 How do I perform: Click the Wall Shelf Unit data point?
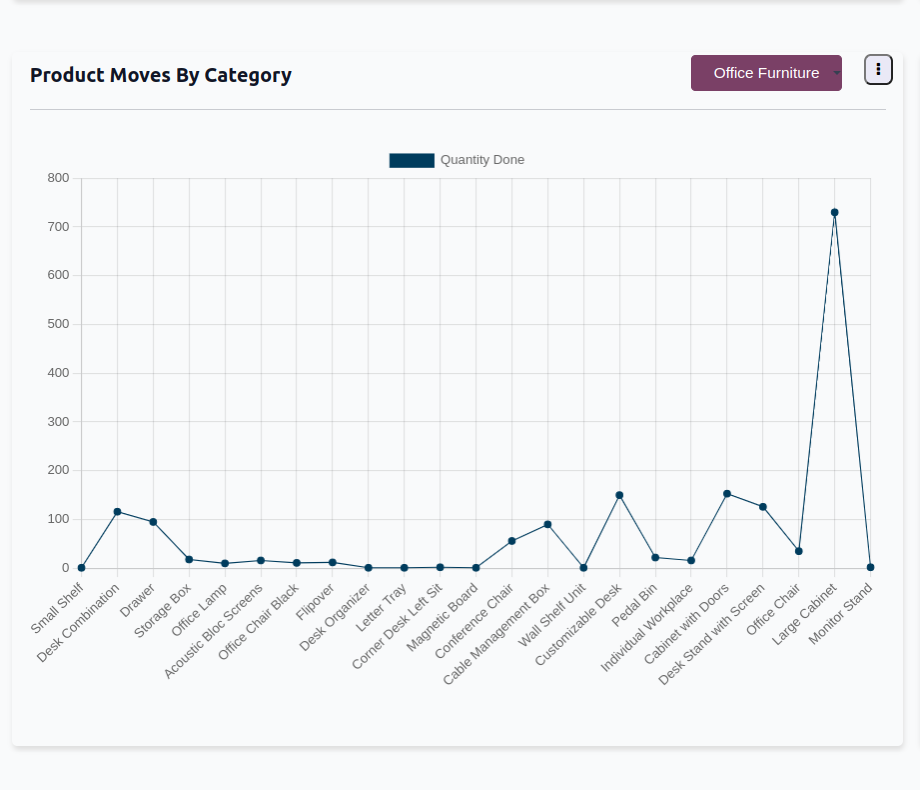(x=584, y=568)
